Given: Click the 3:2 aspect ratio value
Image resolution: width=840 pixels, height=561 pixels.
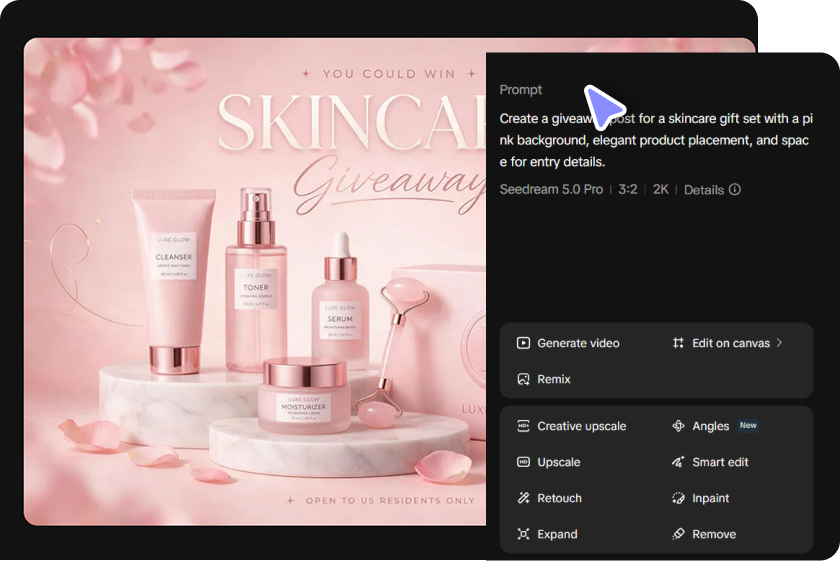Looking at the screenshot, I should click(x=627, y=189).
